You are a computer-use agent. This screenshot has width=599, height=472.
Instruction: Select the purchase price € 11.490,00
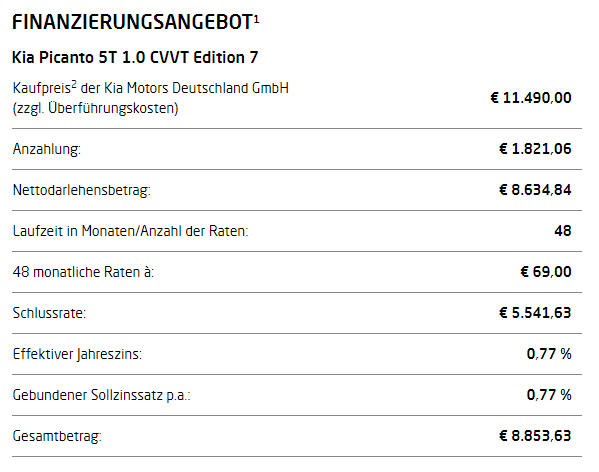pos(531,98)
